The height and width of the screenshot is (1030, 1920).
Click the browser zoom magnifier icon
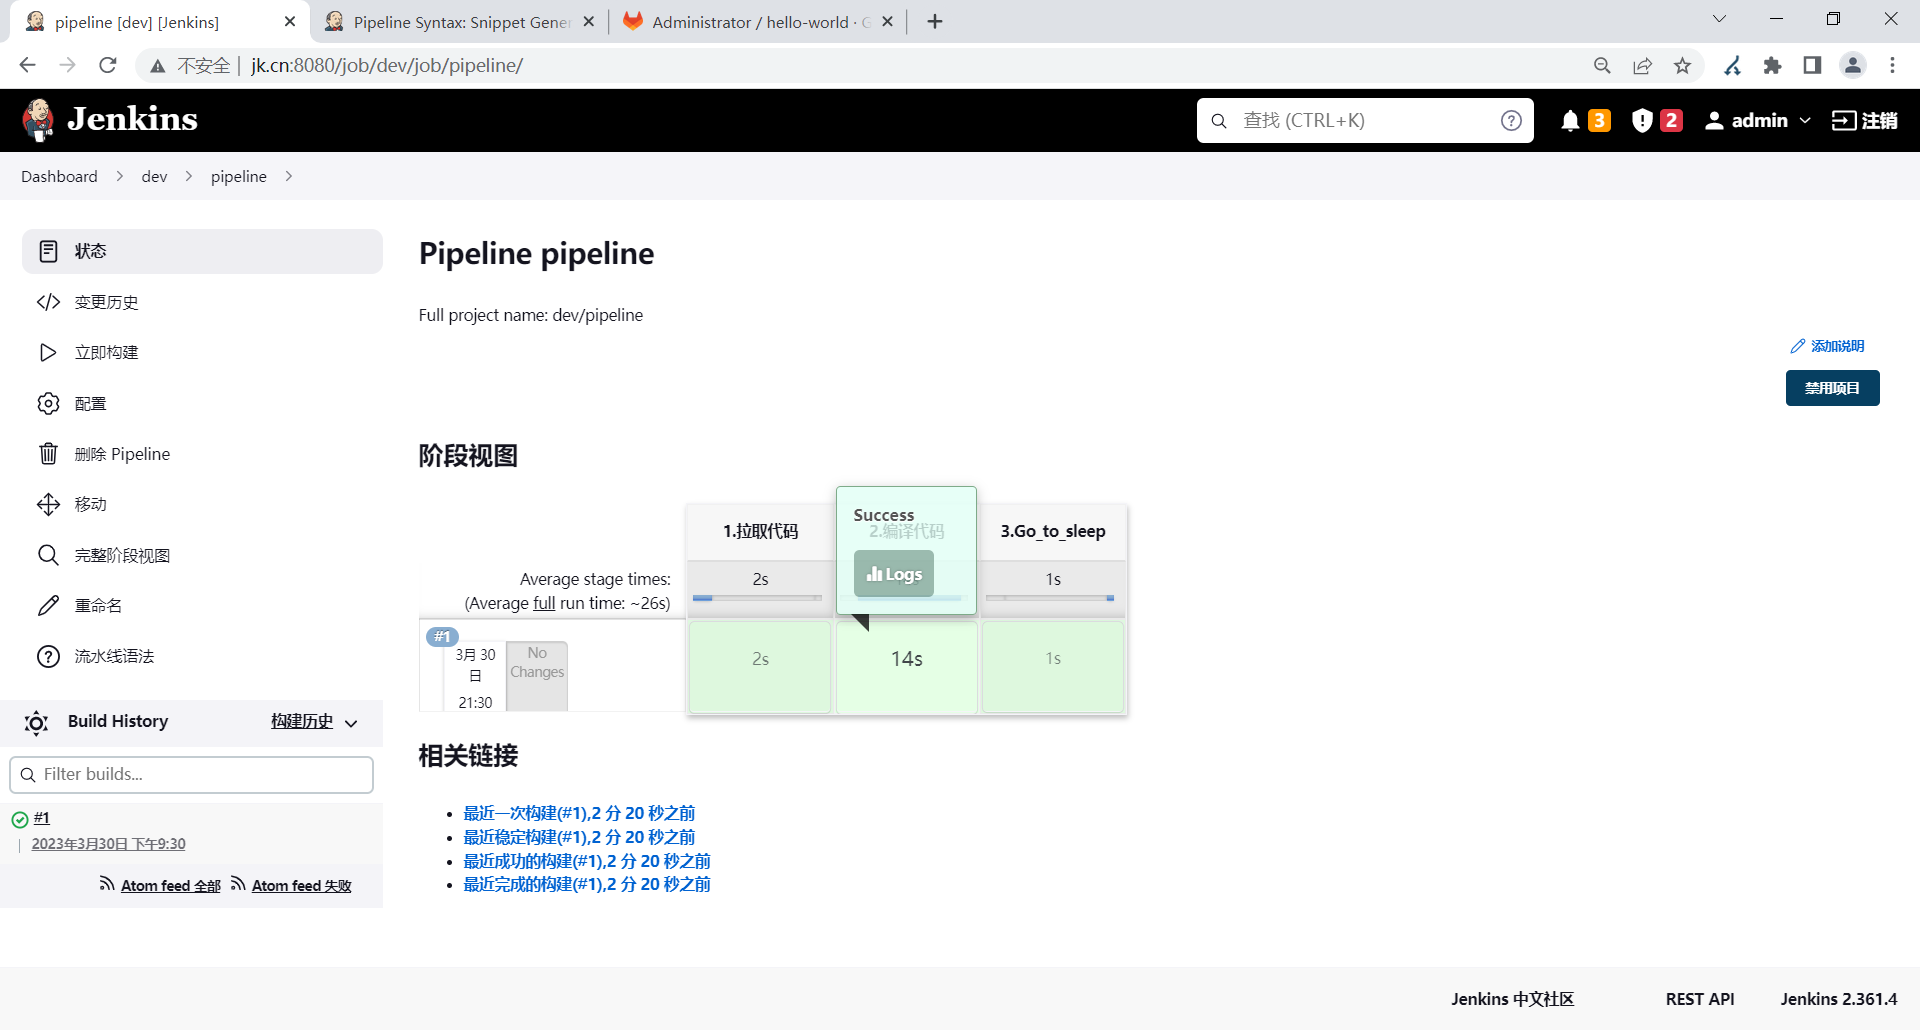pyautogui.click(x=1602, y=66)
